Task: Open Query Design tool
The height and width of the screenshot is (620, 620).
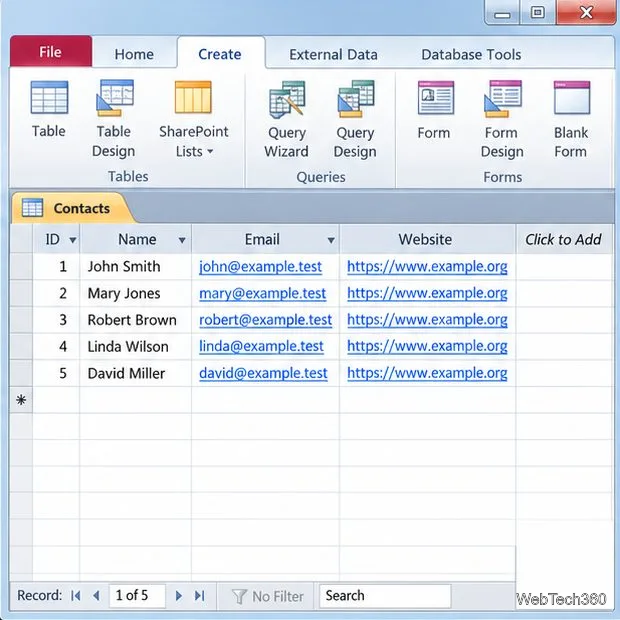Action: click(x=355, y=119)
